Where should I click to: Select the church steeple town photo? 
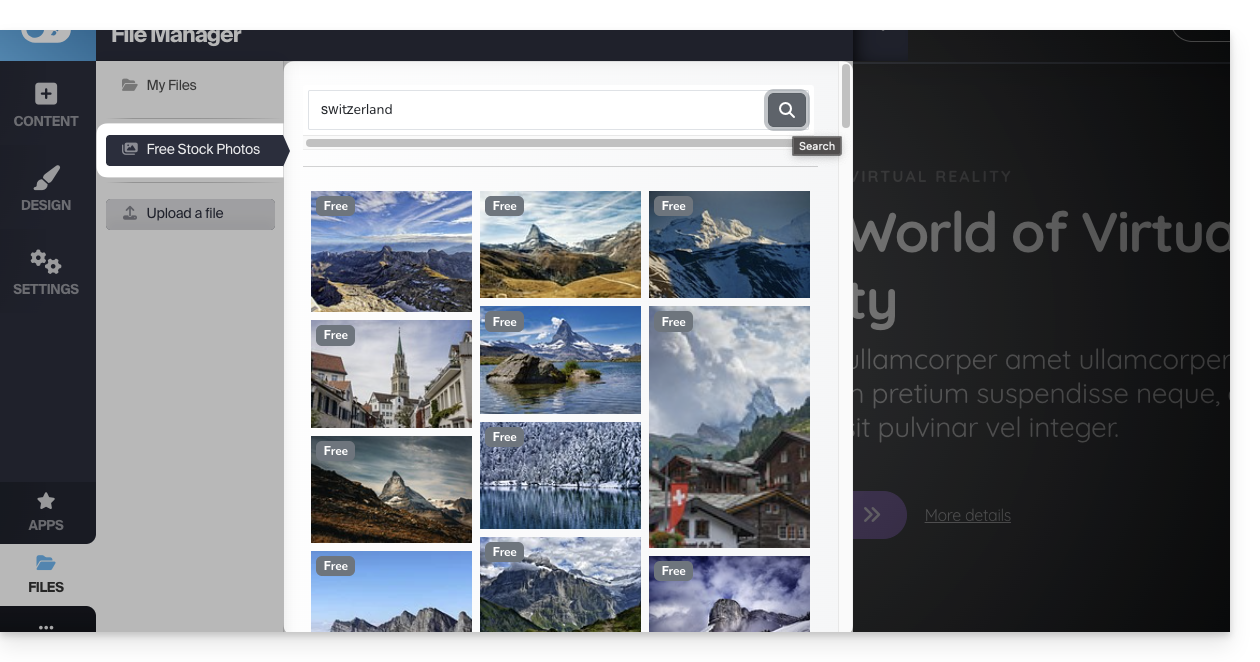(x=391, y=374)
